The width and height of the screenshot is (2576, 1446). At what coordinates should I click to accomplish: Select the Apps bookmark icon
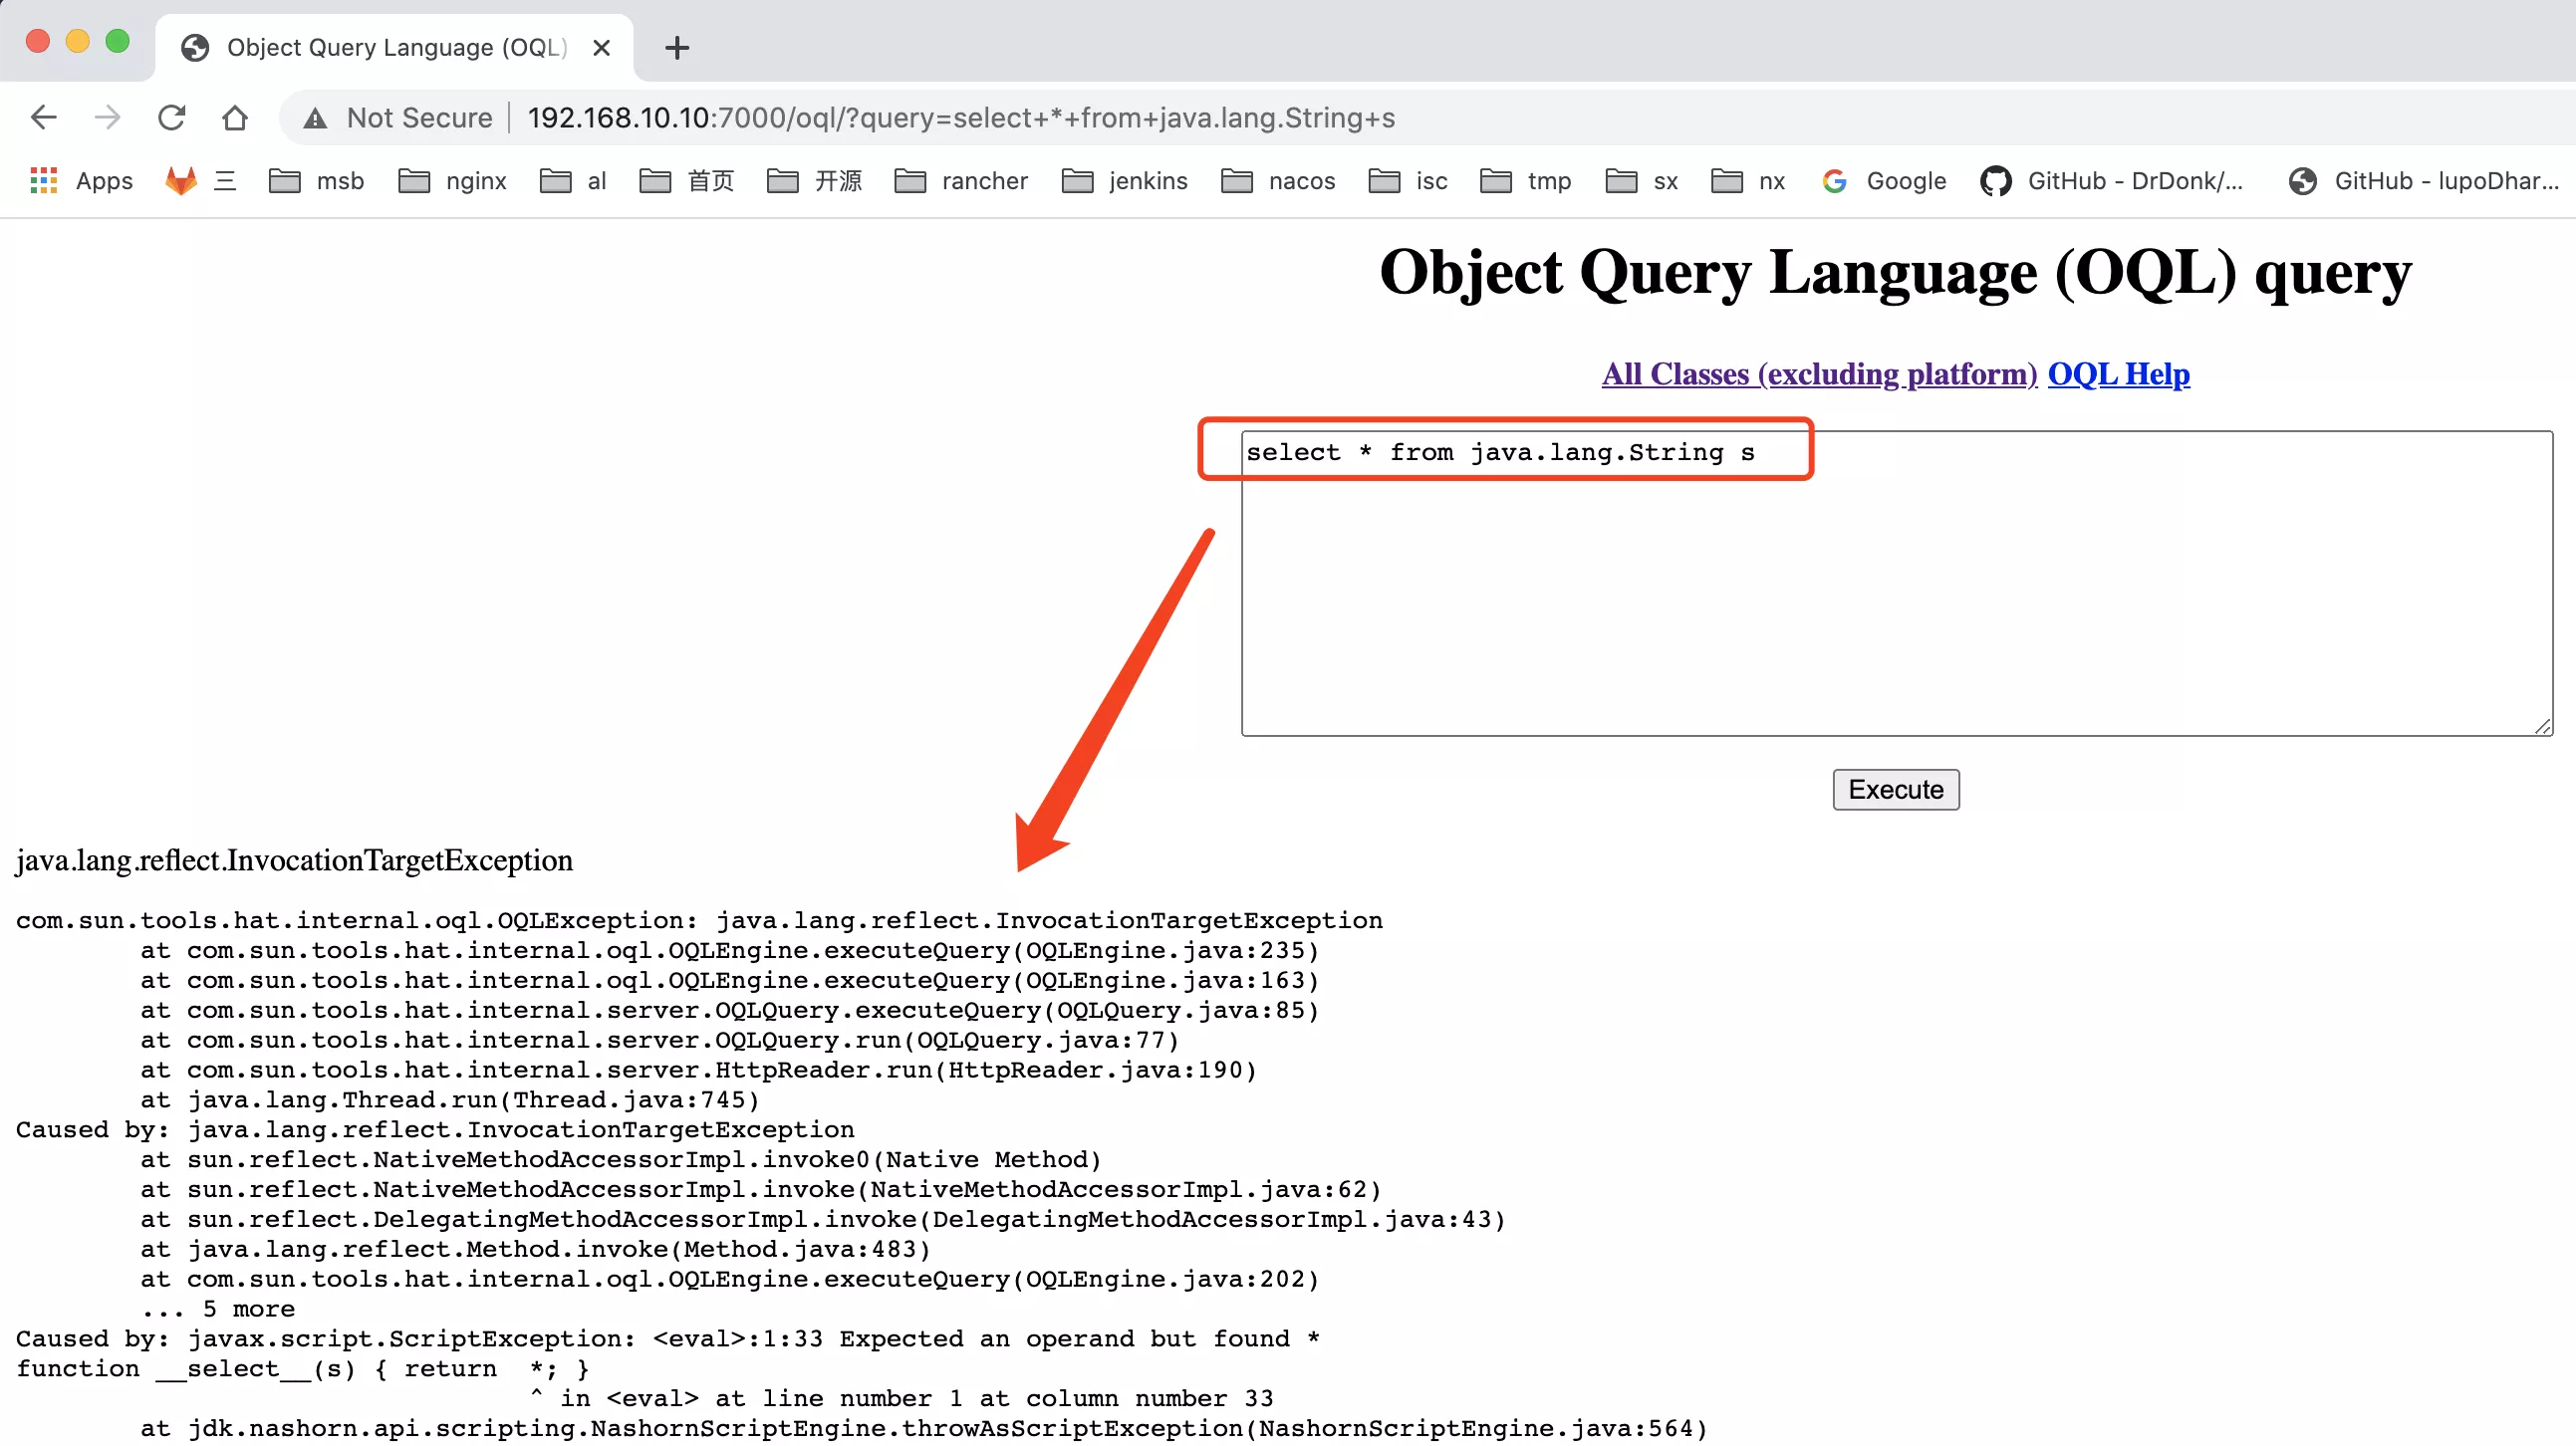[41, 180]
